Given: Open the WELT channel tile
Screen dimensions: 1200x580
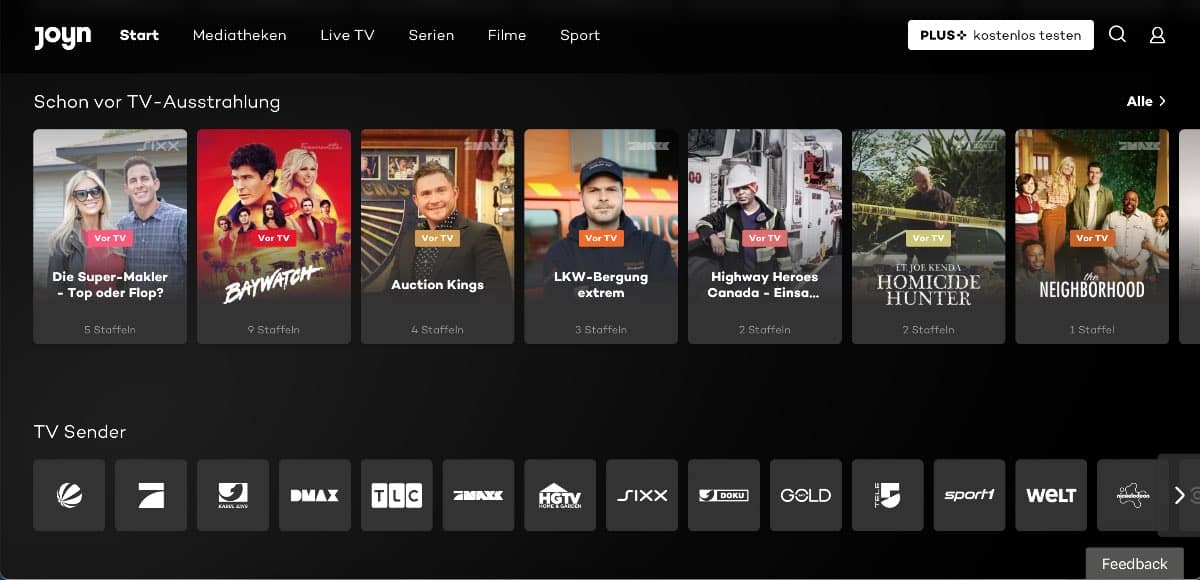Looking at the screenshot, I should coord(1052,495).
